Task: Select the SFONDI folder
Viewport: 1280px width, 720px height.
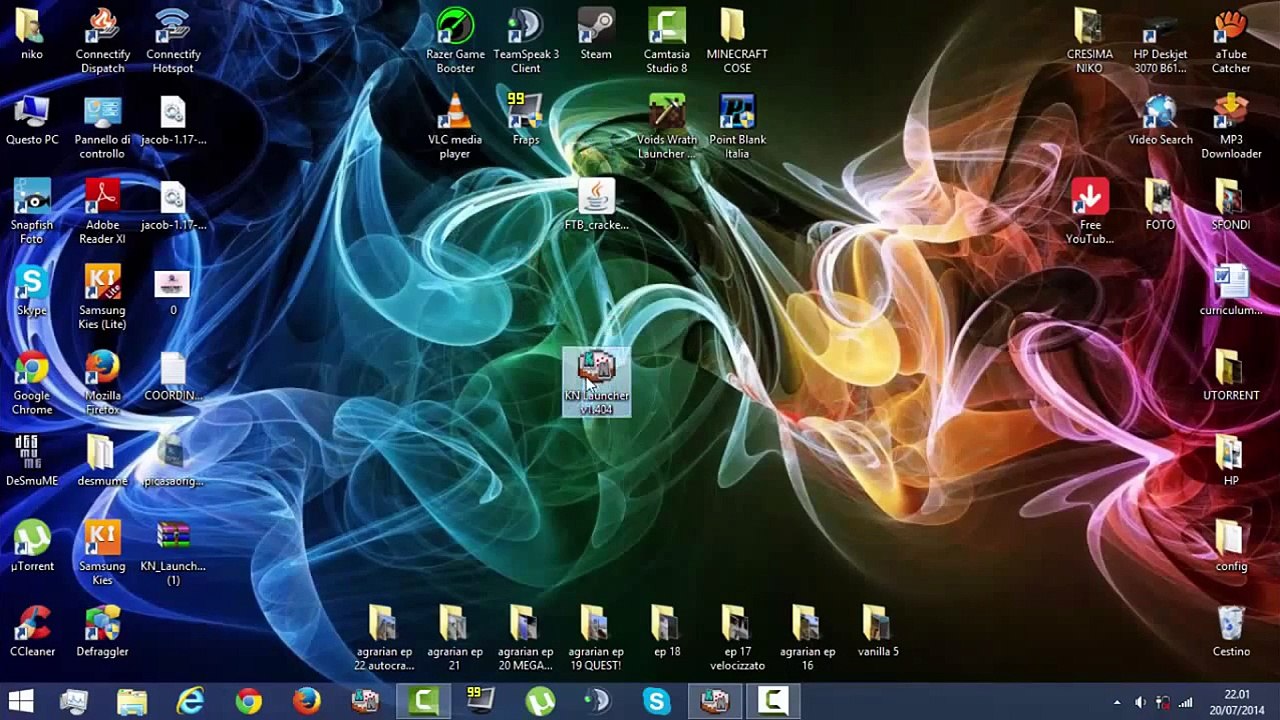Action: coord(1231,205)
